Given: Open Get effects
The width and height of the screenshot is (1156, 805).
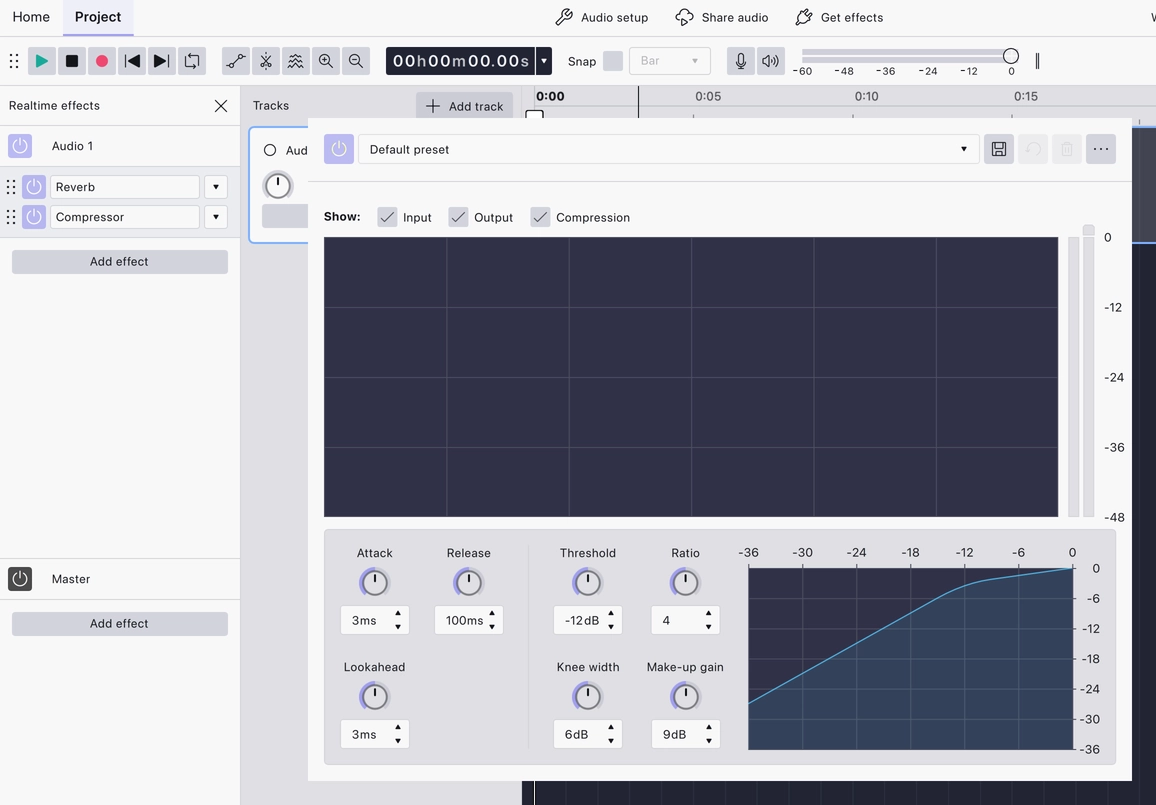Looking at the screenshot, I should [x=839, y=17].
